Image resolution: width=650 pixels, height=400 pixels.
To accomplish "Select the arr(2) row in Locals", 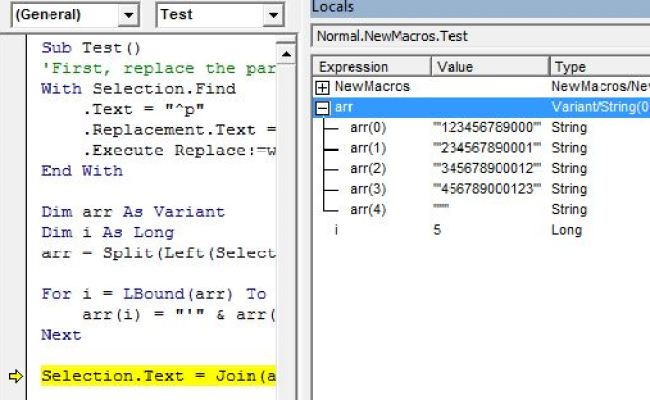I will (481, 169).
